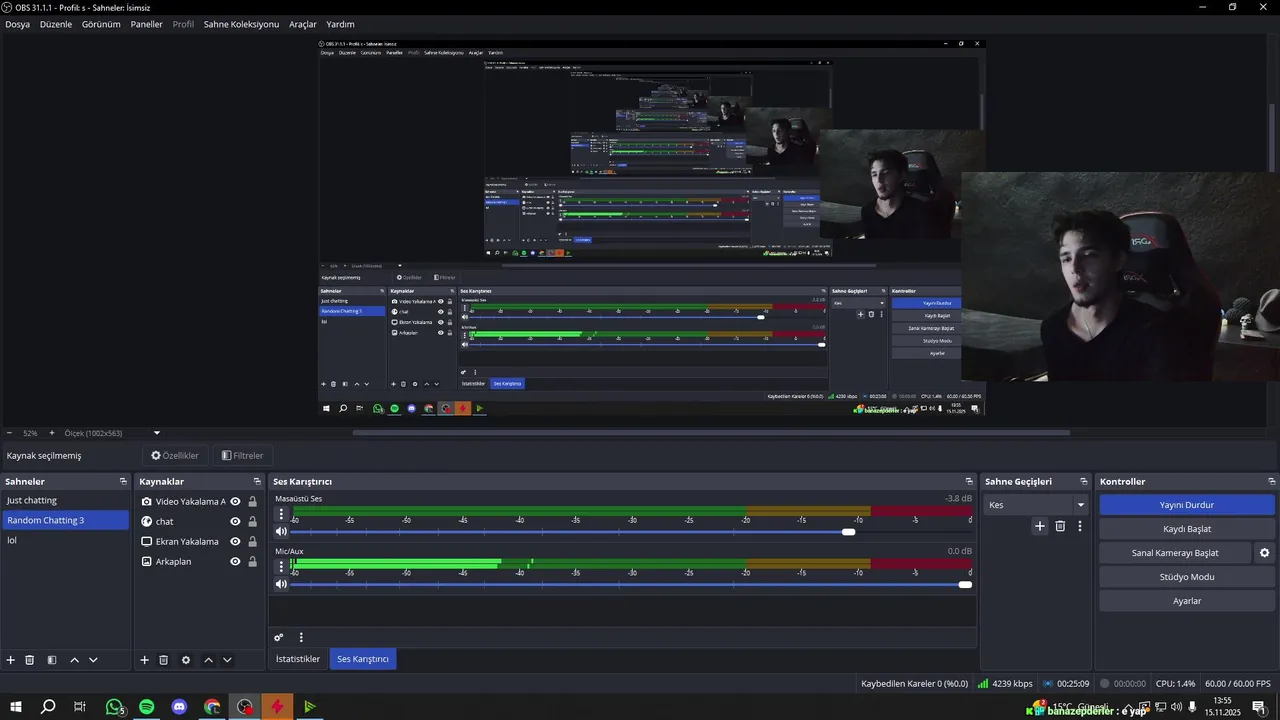
Task: Open source Filtreler button
Action: (242, 456)
